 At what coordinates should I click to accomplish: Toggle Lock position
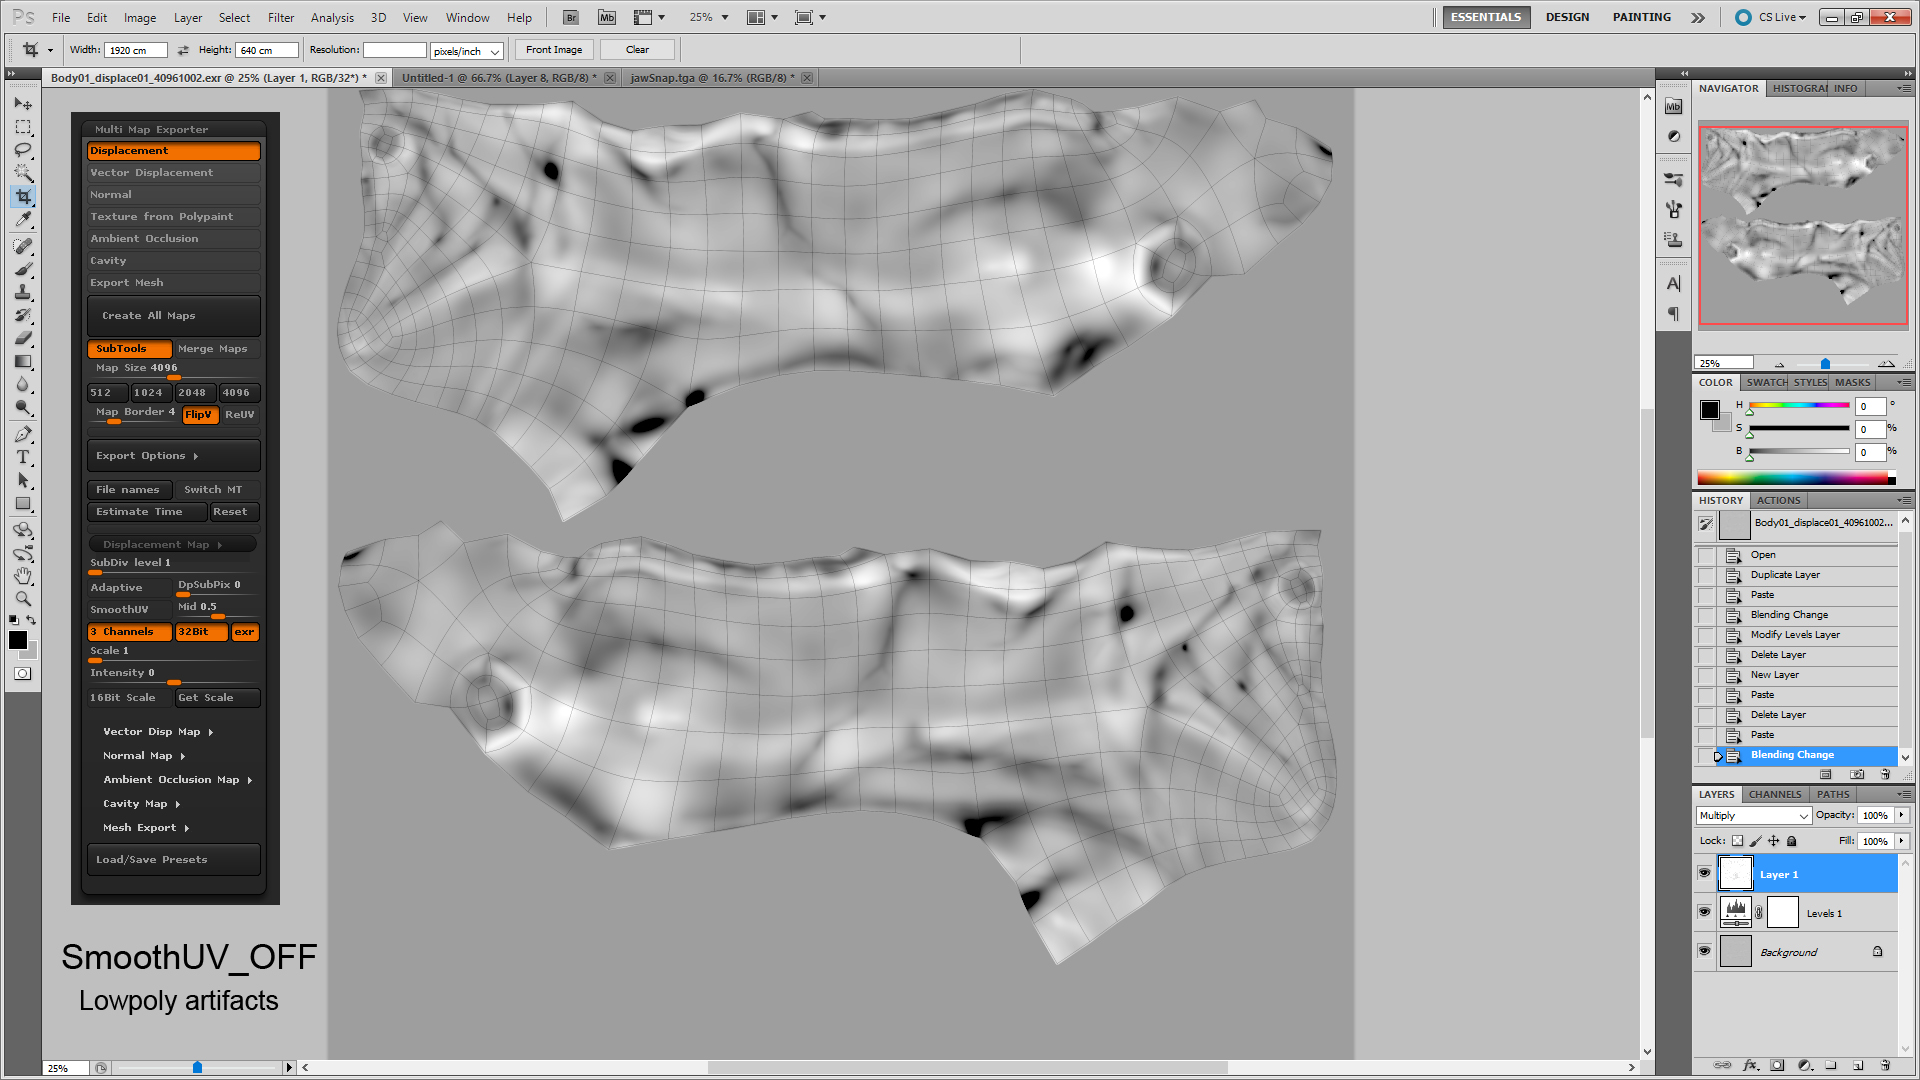(1773, 841)
